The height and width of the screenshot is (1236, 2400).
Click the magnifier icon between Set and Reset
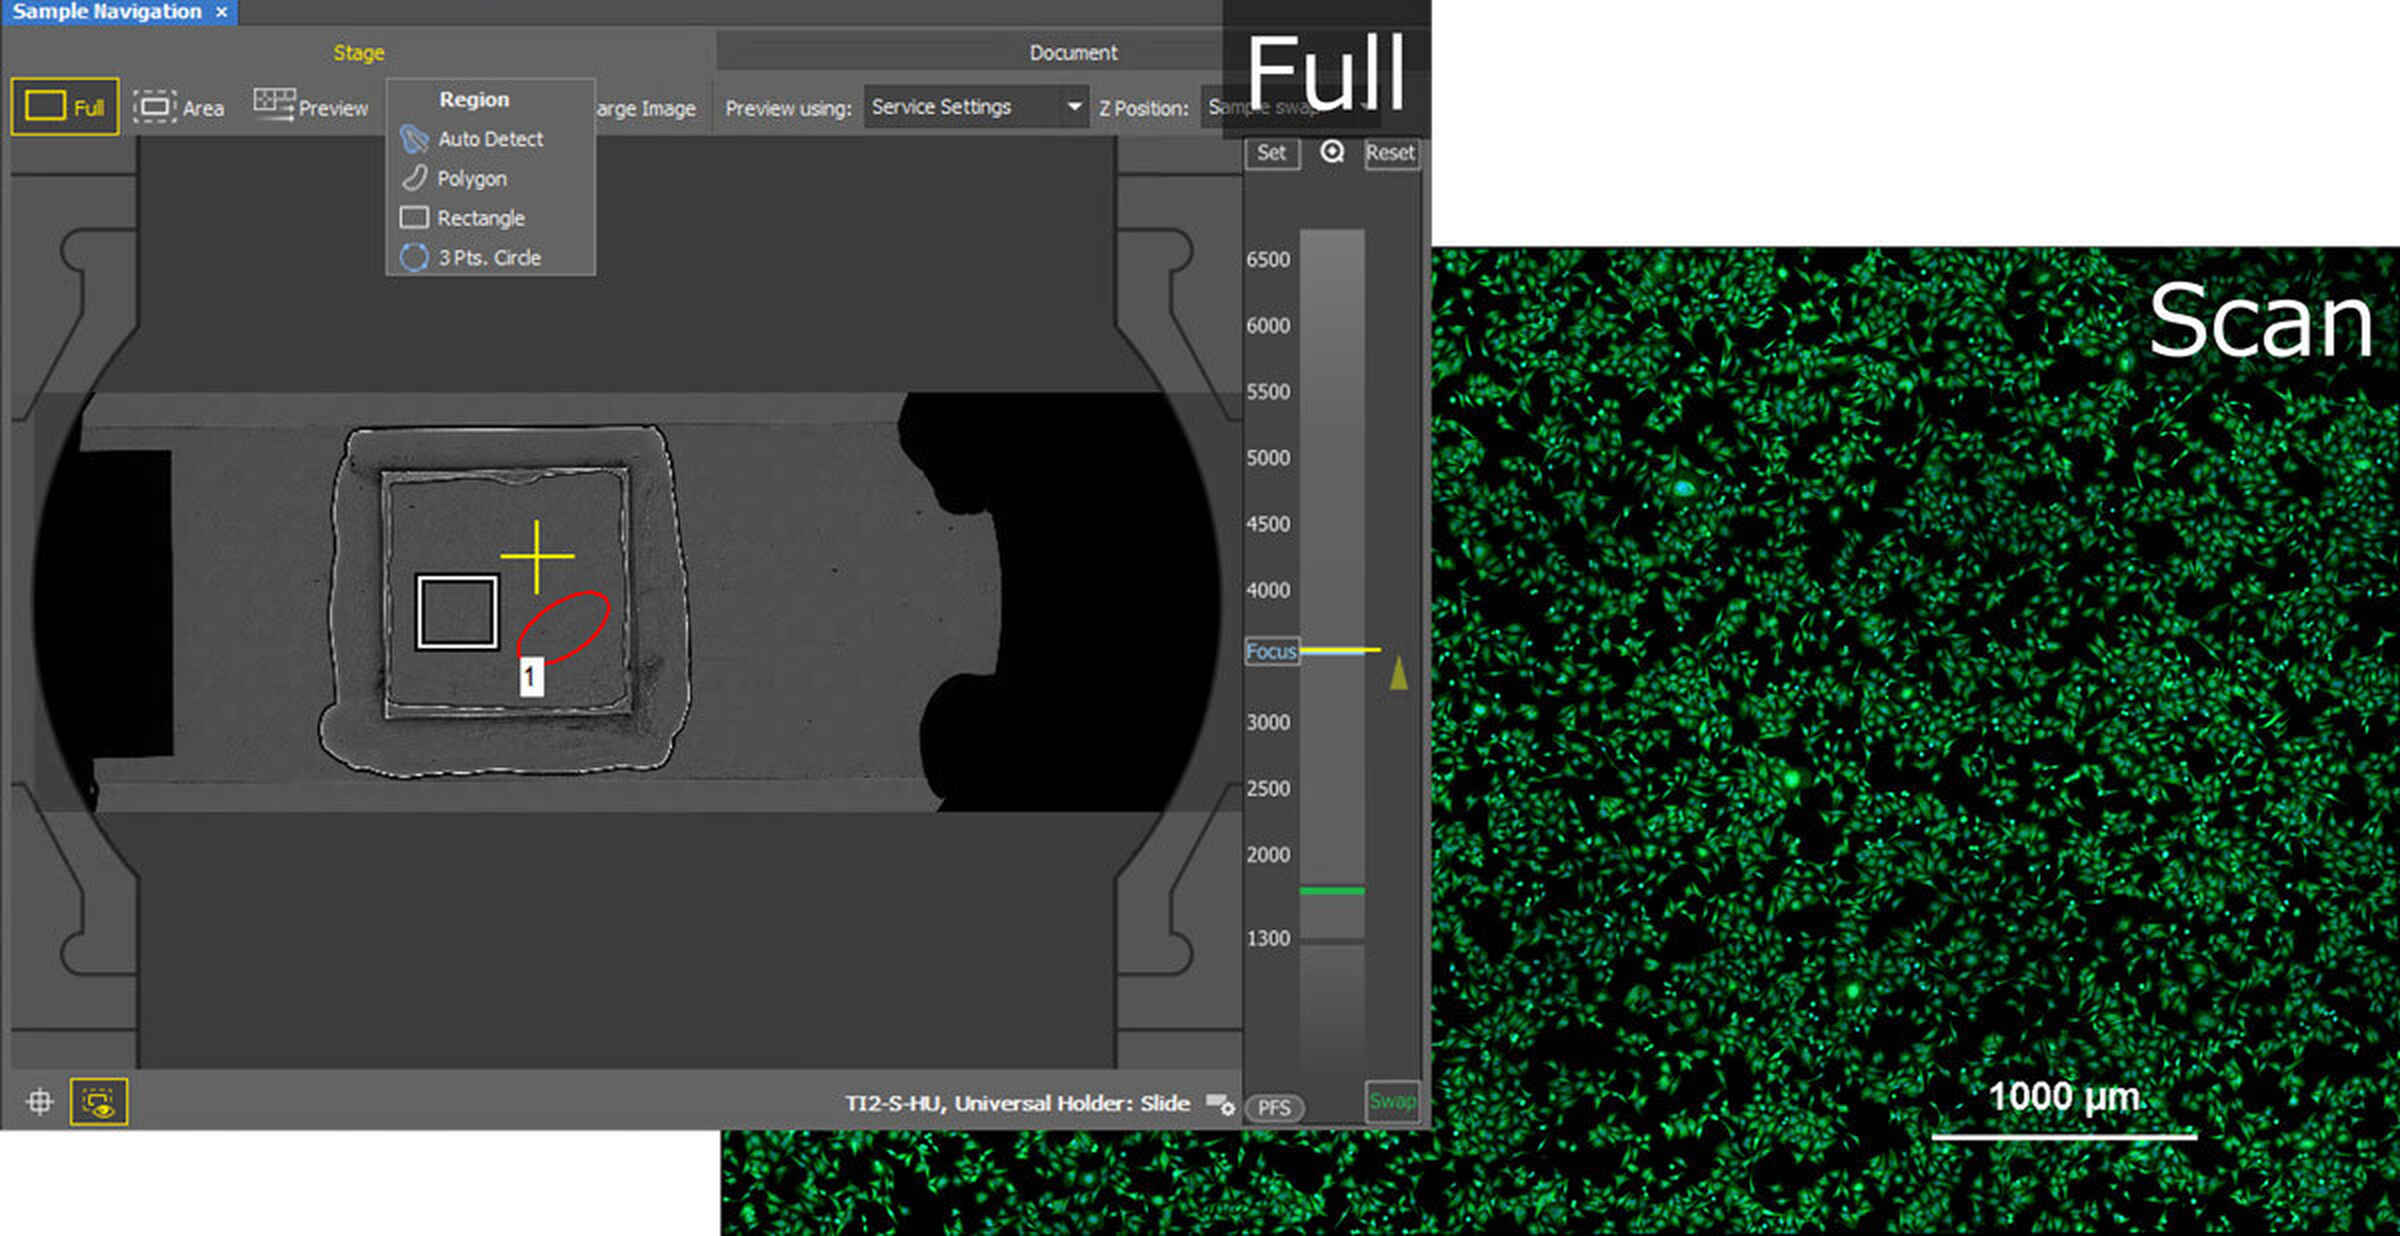(1332, 153)
